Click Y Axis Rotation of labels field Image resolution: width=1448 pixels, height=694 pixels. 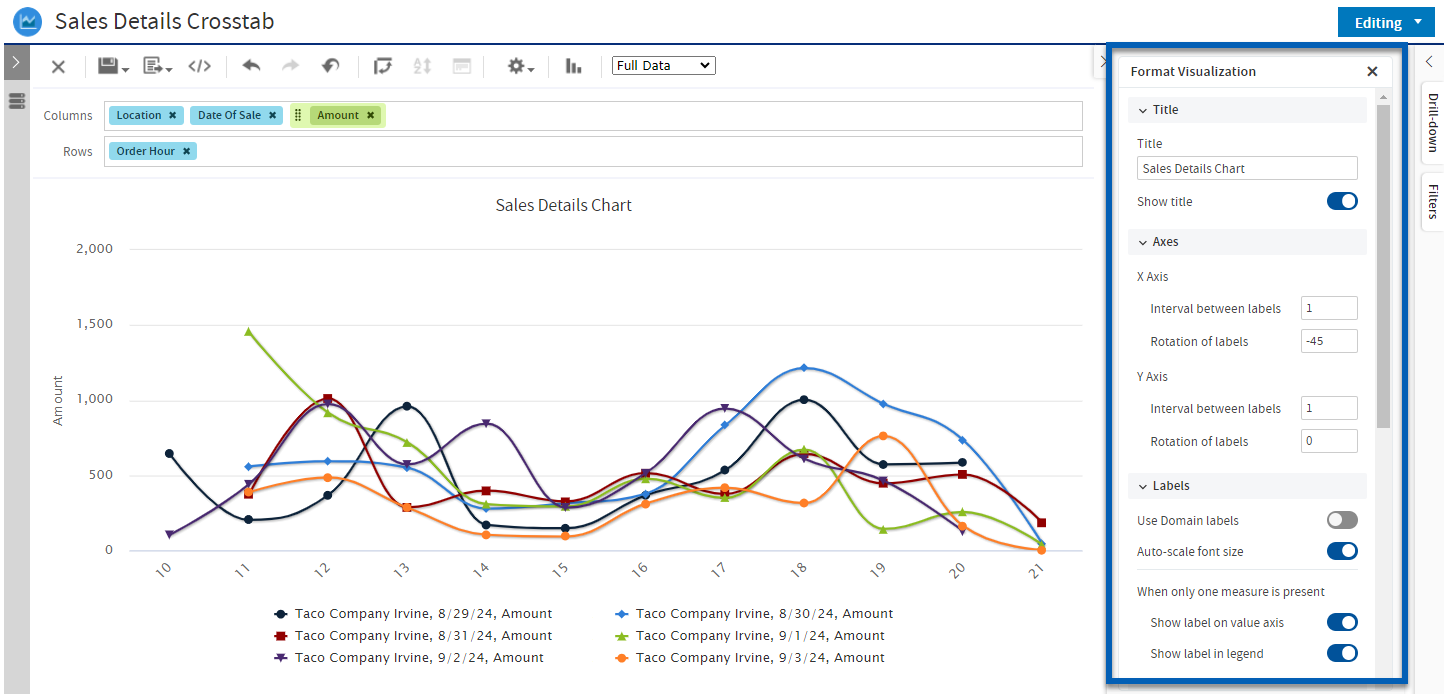pos(1329,441)
